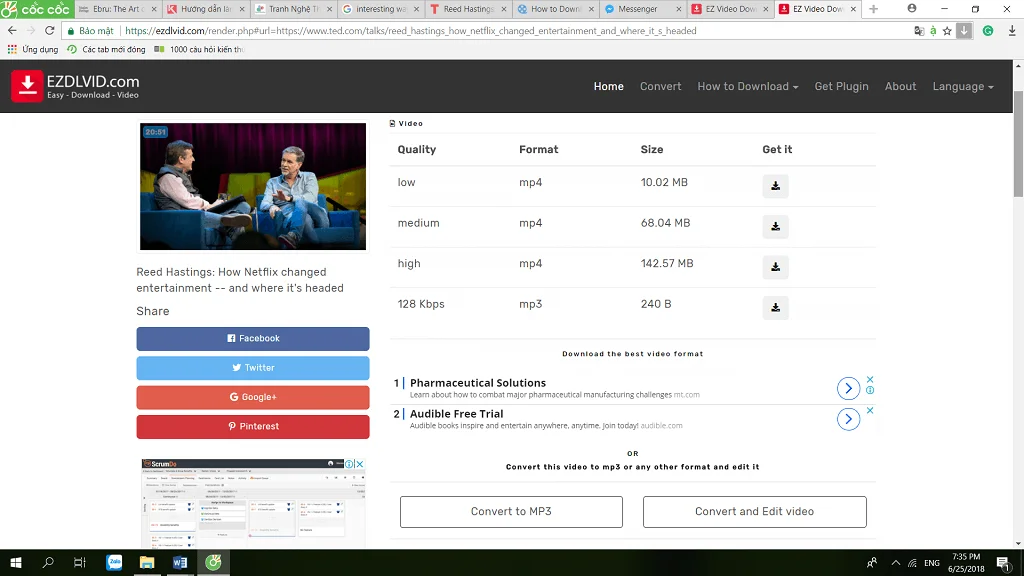Open a new browser tab
The image size is (1024, 576).
pos(874,9)
